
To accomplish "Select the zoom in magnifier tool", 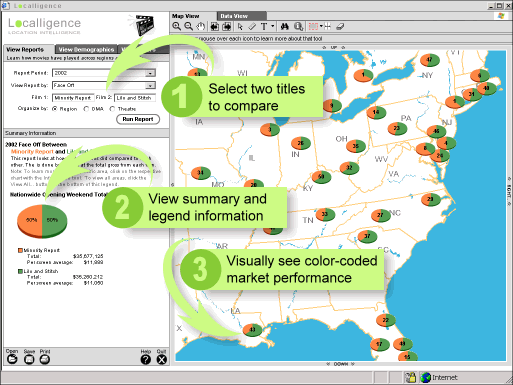I will tap(177, 26).
